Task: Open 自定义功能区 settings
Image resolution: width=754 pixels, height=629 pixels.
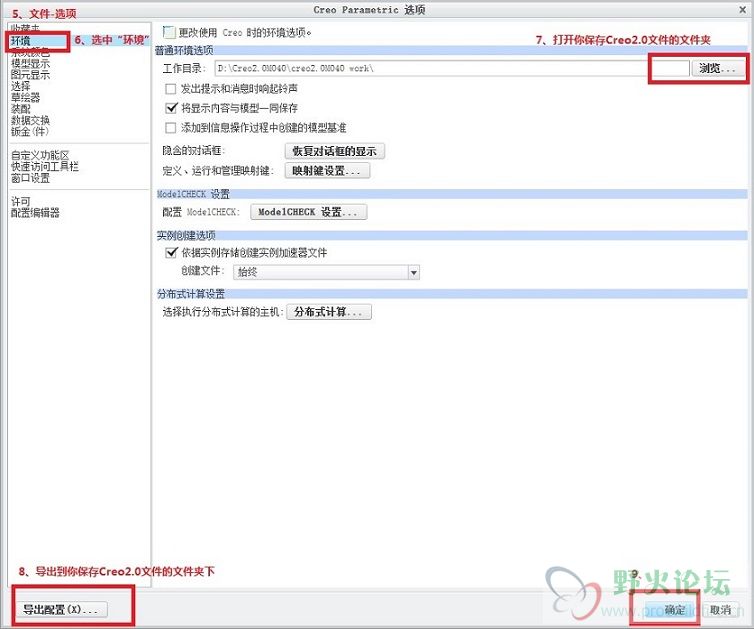Action: coord(40,155)
